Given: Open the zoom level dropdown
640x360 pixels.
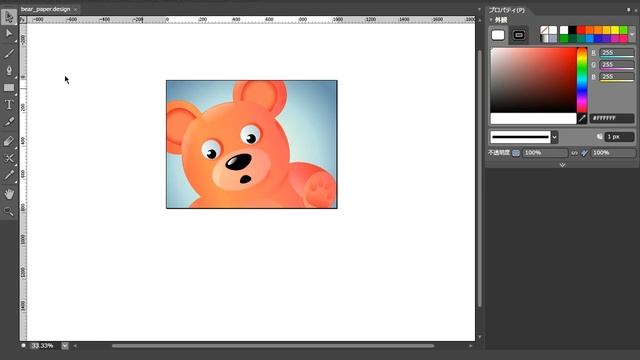Looking at the screenshot, I should coord(65,346).
